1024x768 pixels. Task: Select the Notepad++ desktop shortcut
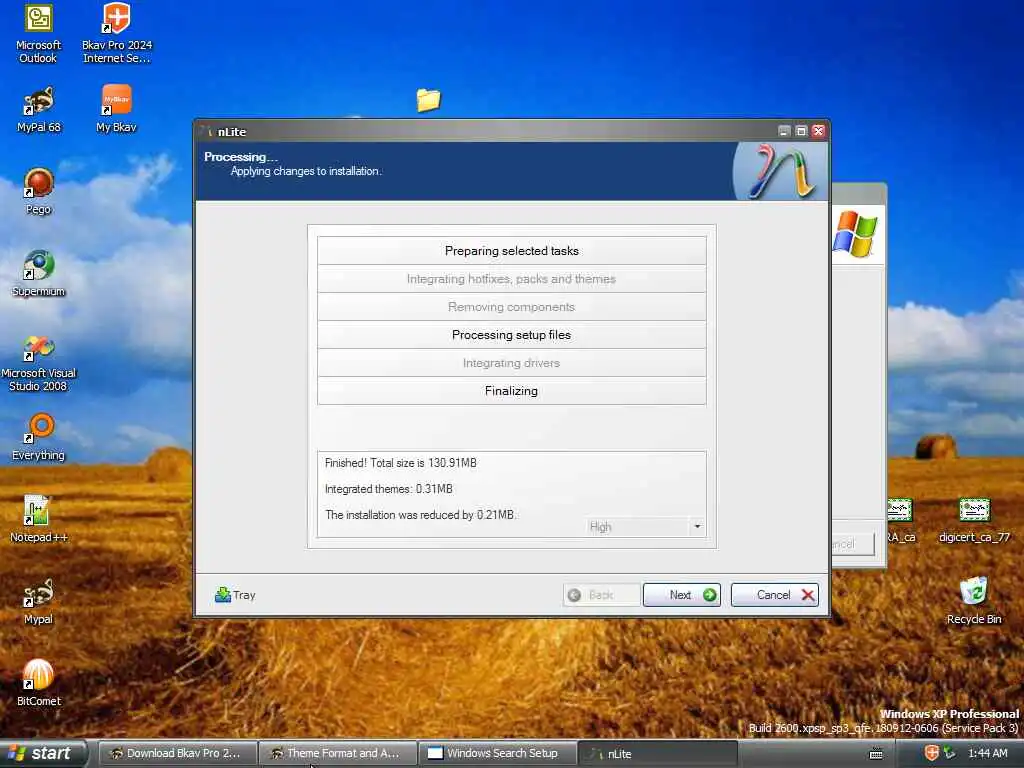coord(39,519)
